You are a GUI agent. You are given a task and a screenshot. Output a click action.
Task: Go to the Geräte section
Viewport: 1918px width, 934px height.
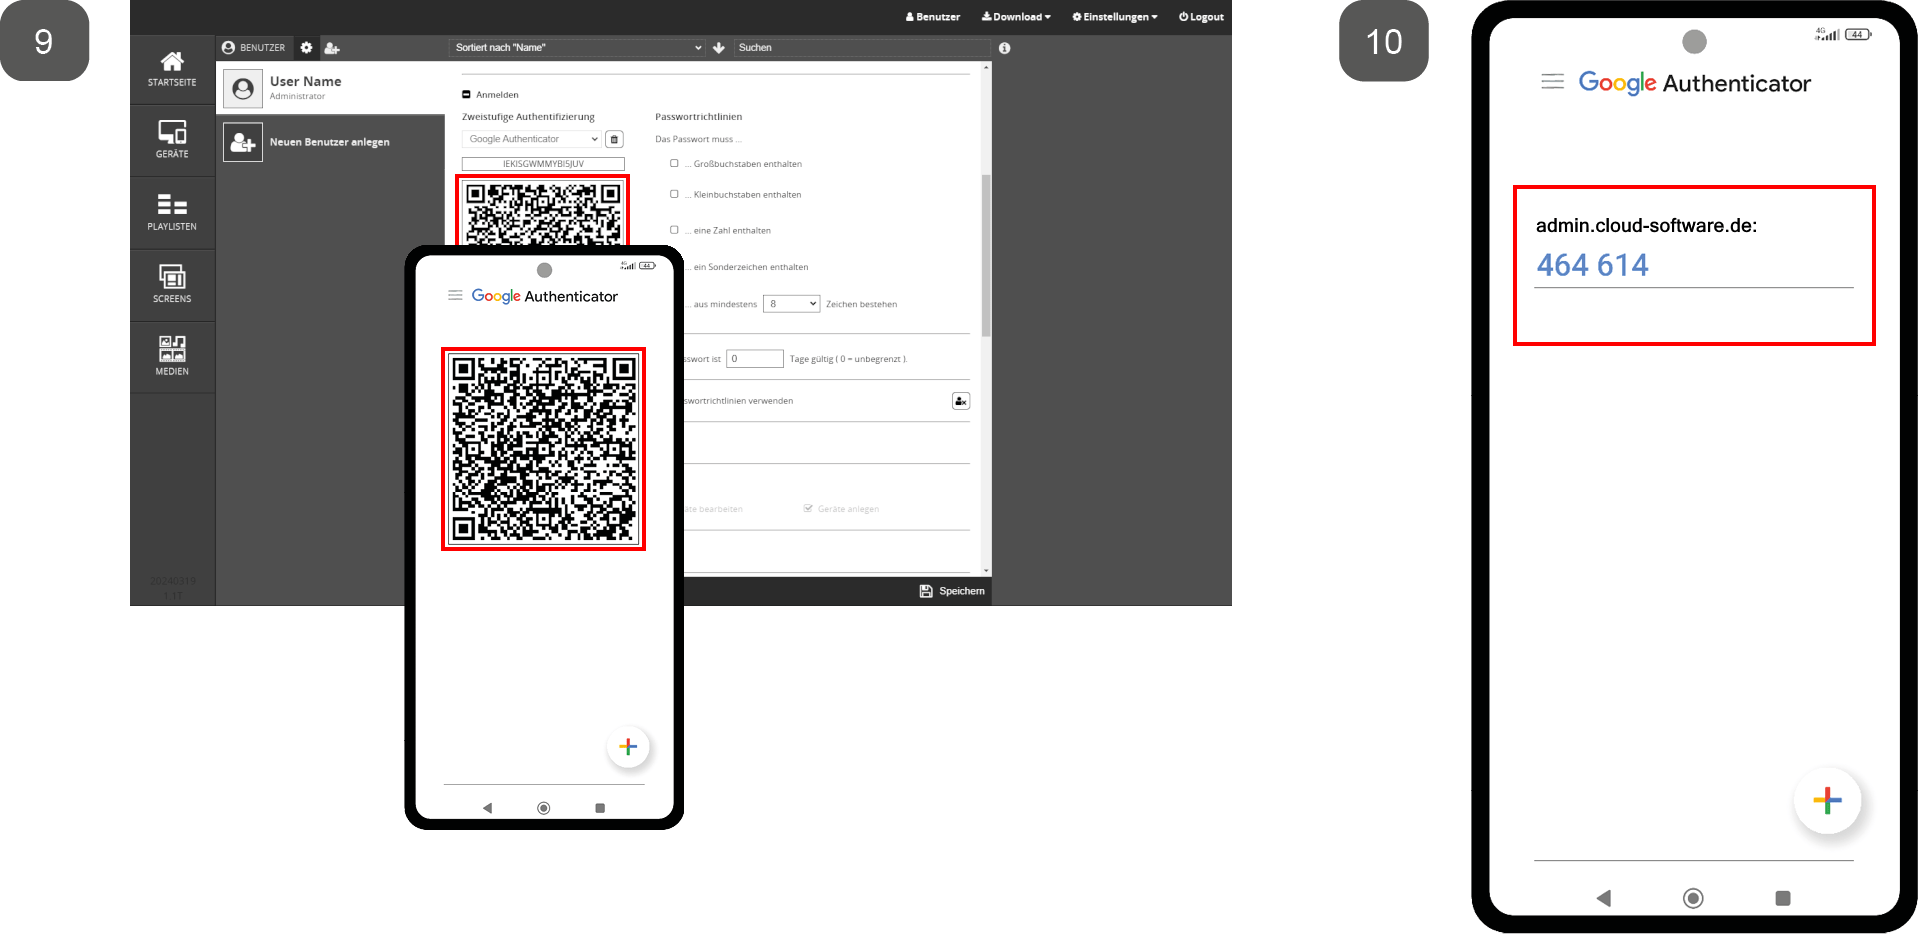(172, 140)
